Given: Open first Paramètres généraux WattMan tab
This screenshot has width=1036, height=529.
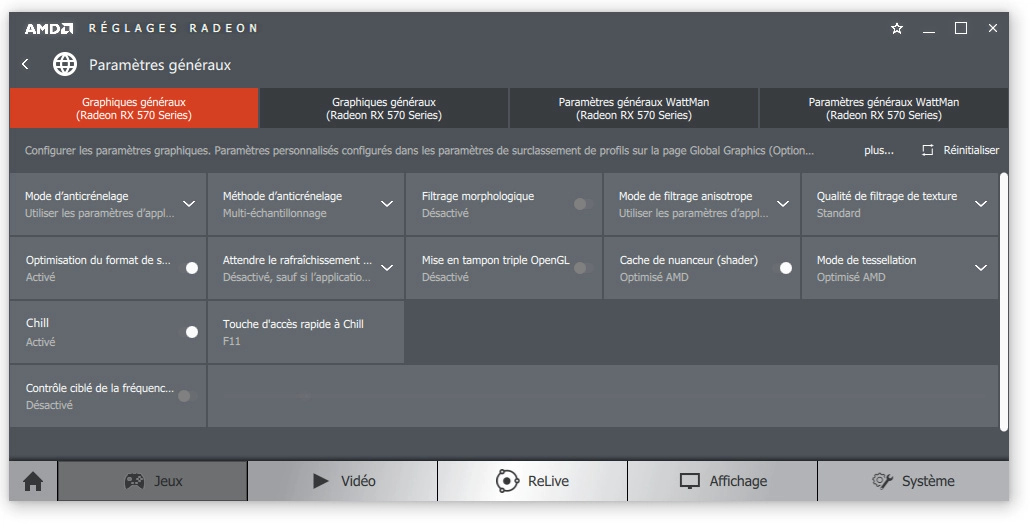Looking at the screenshot, I should pos(634,108).
